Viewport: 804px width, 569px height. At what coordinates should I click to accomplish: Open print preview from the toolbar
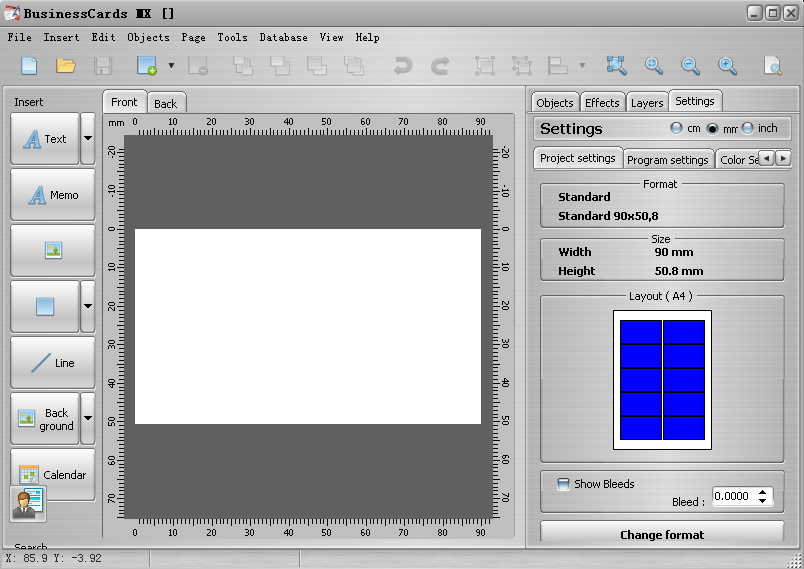click(x=772, y=66)
